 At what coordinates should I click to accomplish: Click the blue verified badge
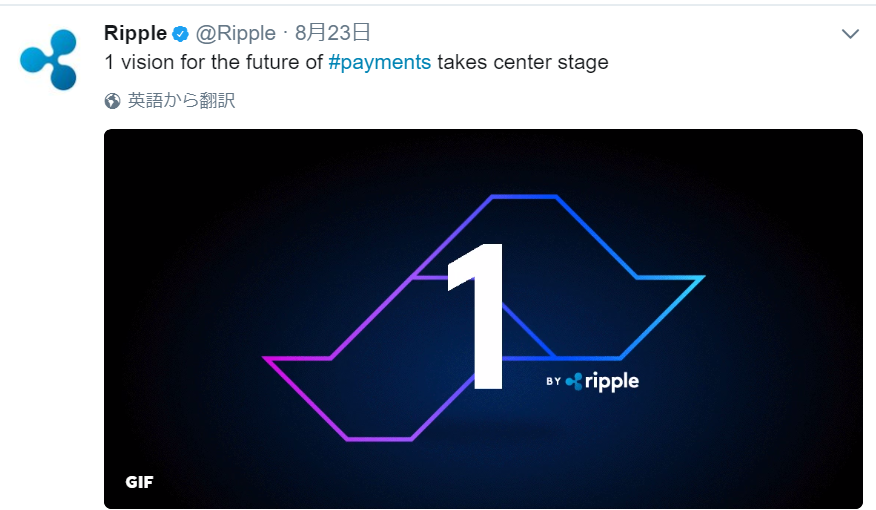point(180,34)
